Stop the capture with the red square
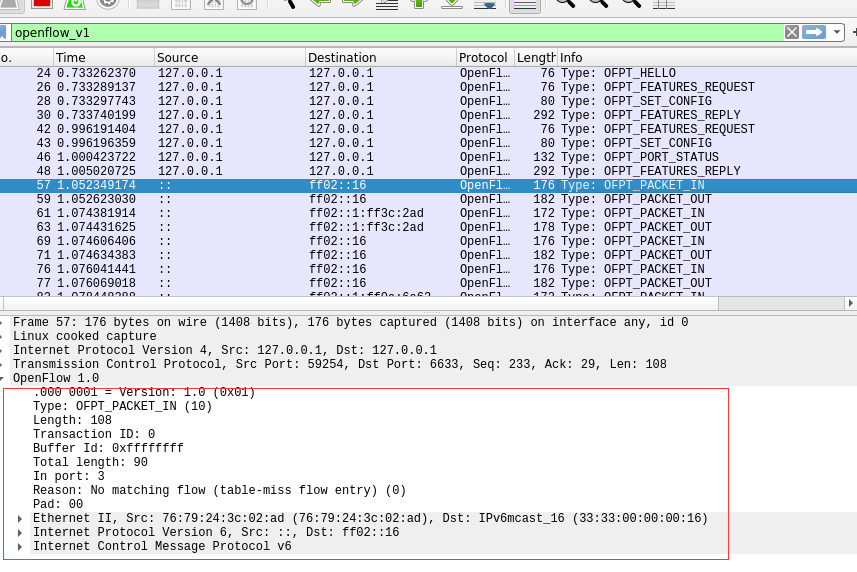857x572 pixels. click(42, 3)
